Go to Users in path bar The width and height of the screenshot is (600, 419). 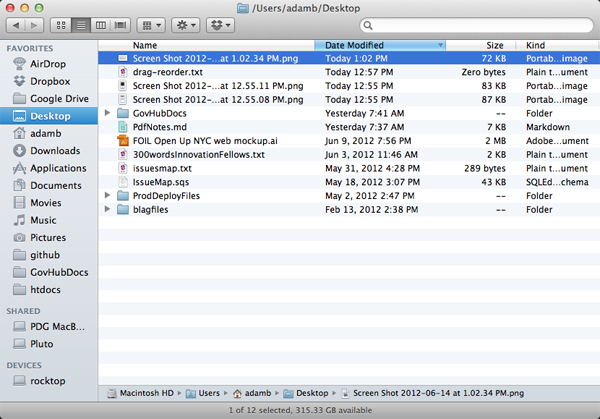click(203, 393)
